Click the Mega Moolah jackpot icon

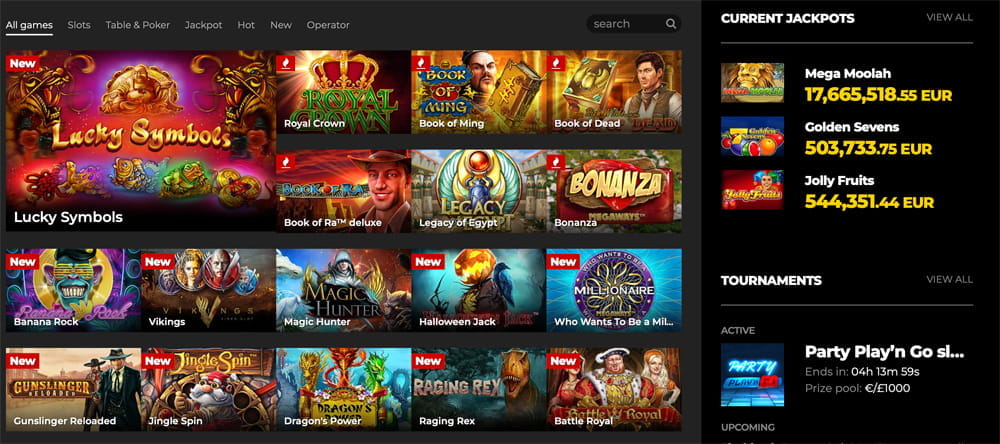[x=753, y=83]
